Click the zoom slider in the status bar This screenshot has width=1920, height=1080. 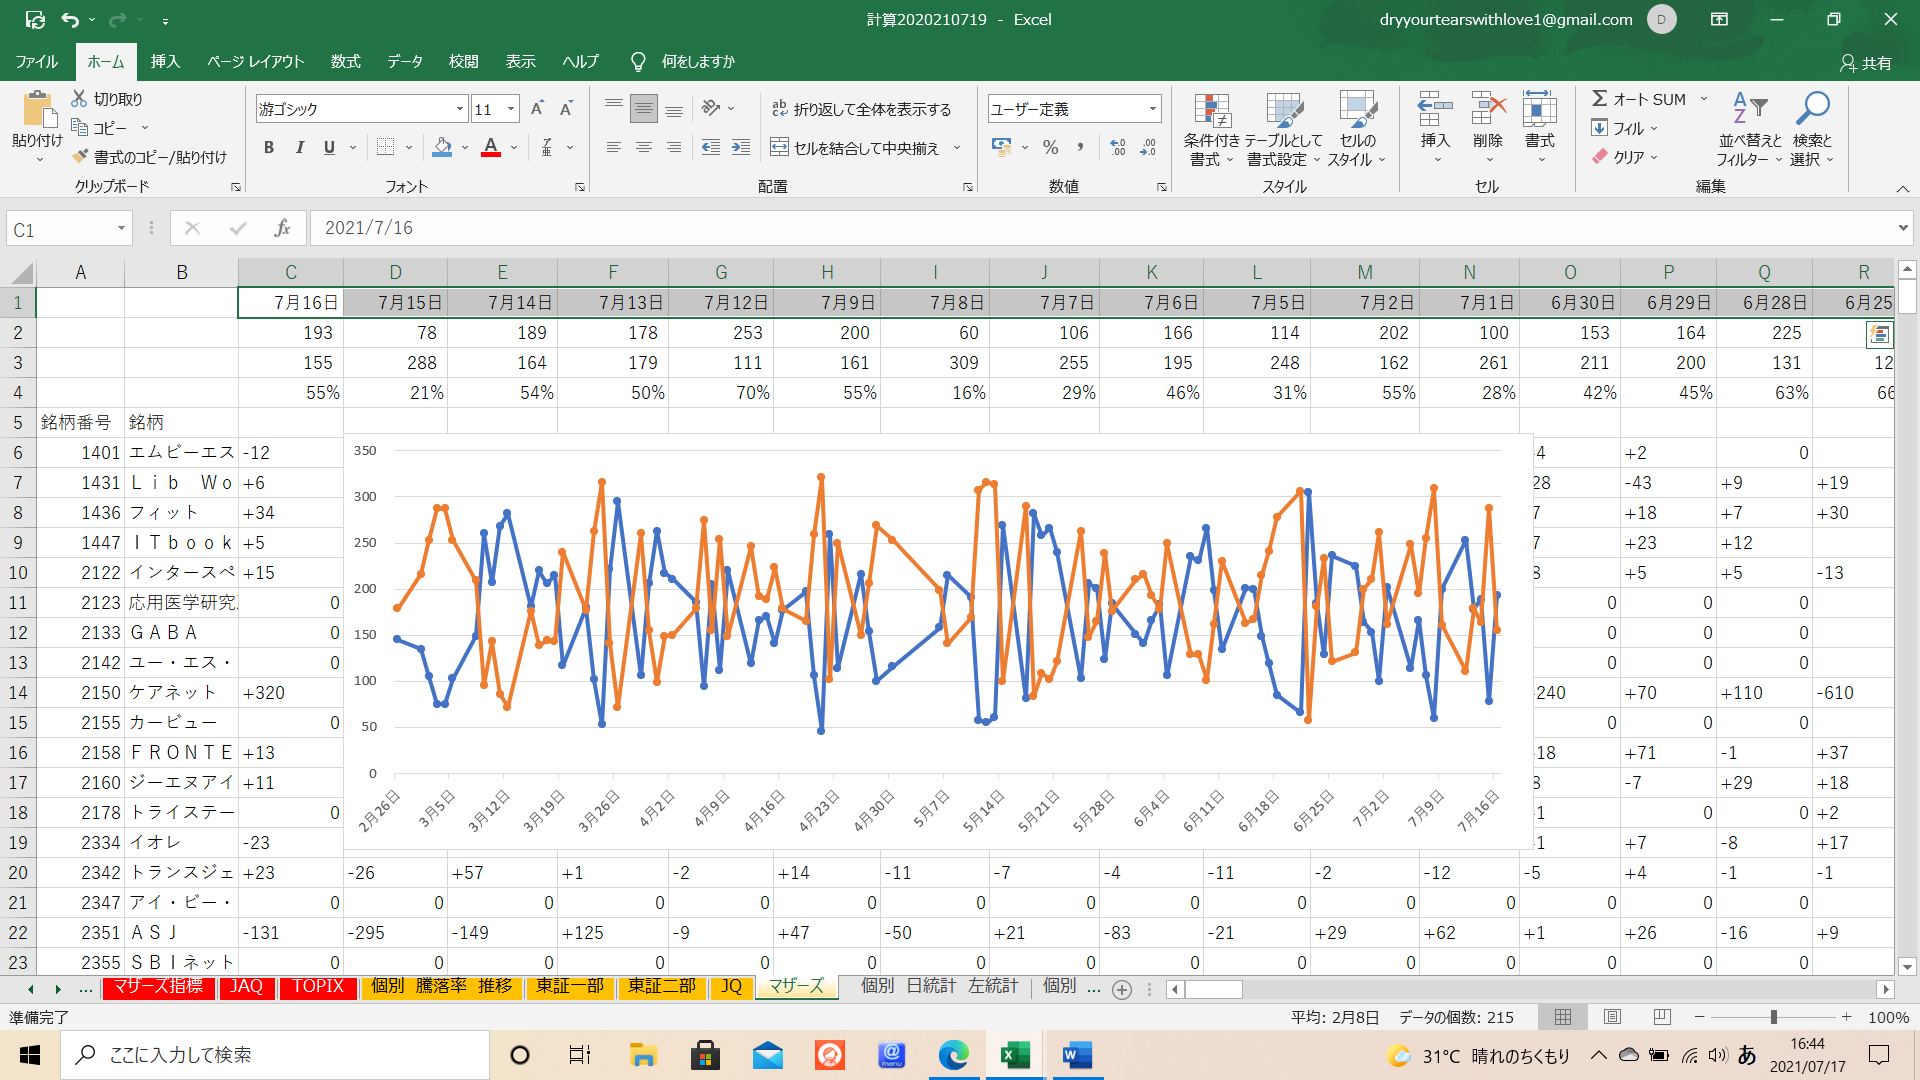point(1773,1017)
